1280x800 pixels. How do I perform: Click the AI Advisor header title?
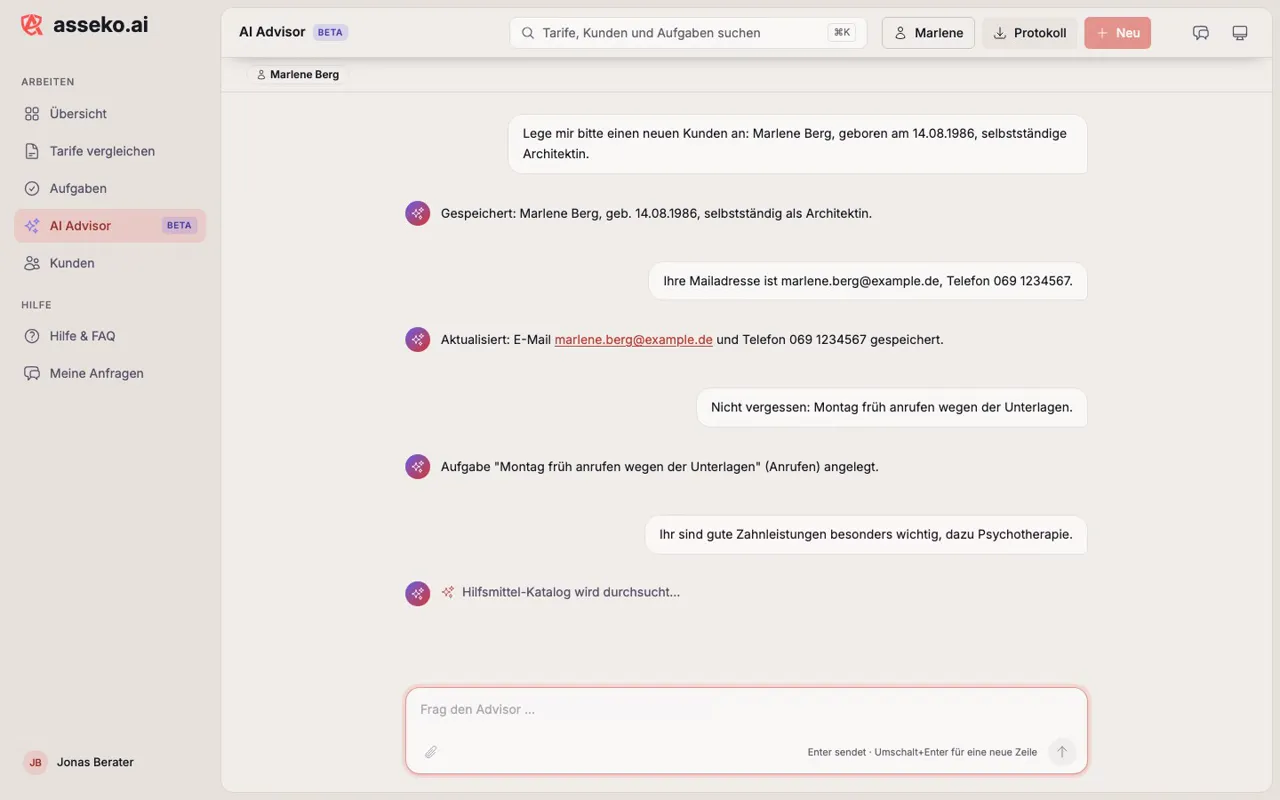[272, 32]
